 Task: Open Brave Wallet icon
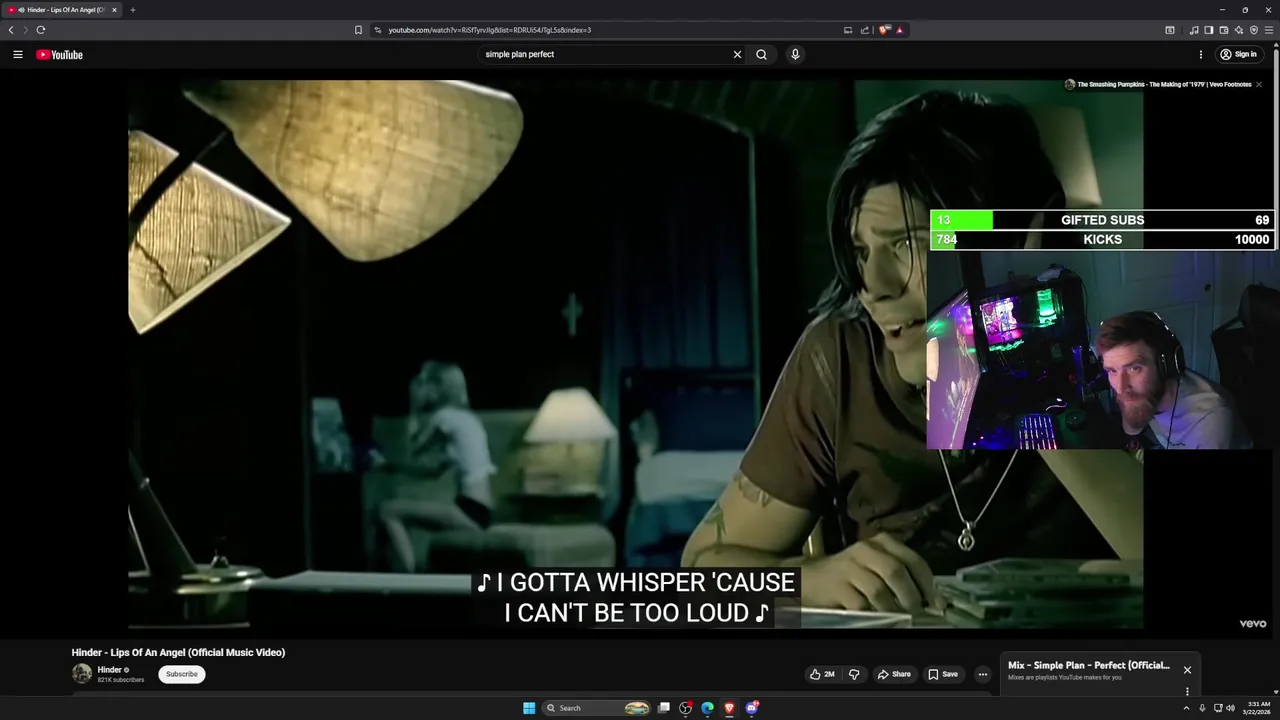coord(1223,30)
